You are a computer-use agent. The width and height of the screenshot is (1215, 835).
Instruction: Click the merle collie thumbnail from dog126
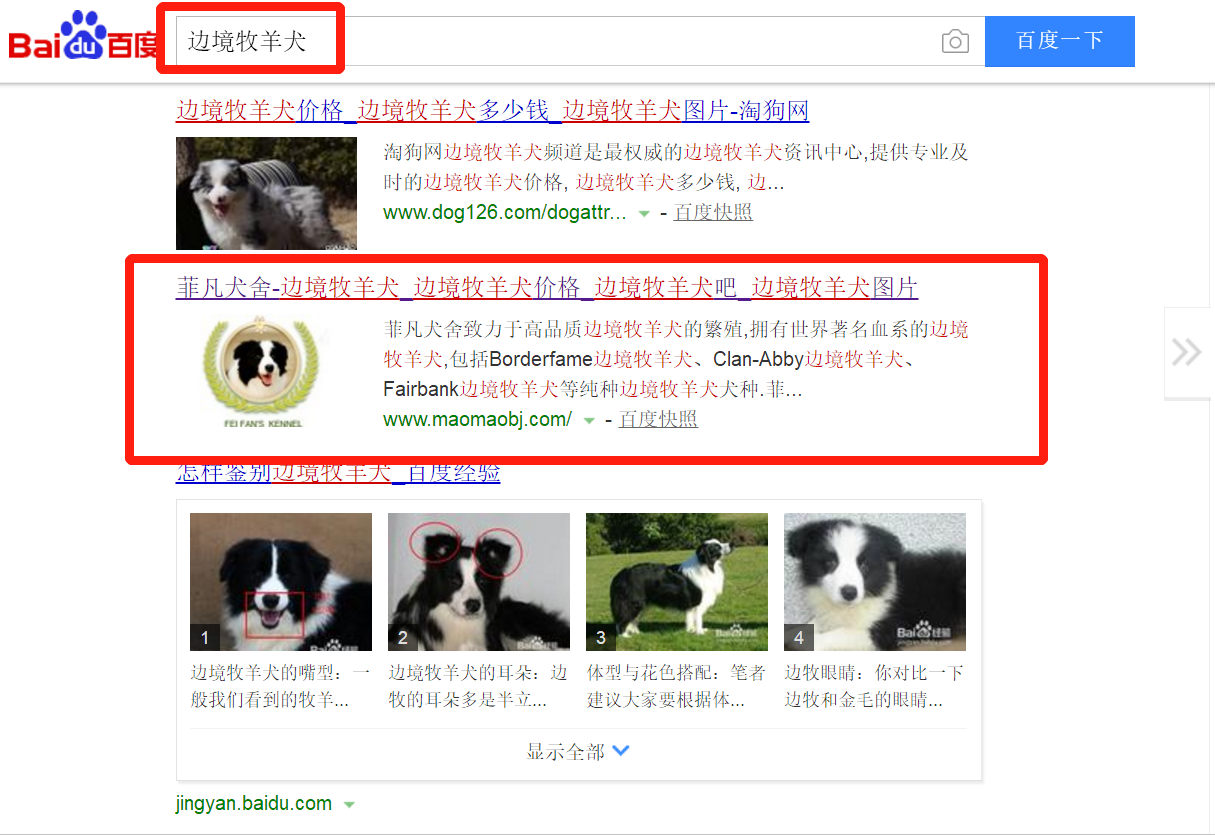(x=266, y=193)
